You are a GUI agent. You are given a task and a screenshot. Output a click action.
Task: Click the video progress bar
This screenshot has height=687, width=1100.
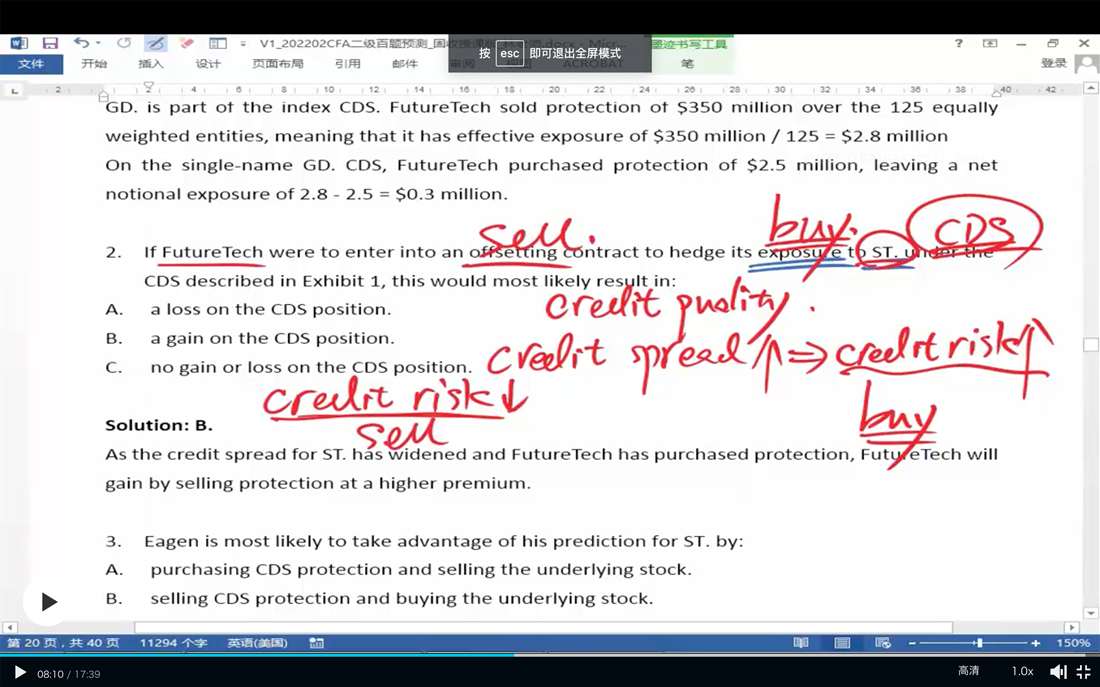click(550, 655)
